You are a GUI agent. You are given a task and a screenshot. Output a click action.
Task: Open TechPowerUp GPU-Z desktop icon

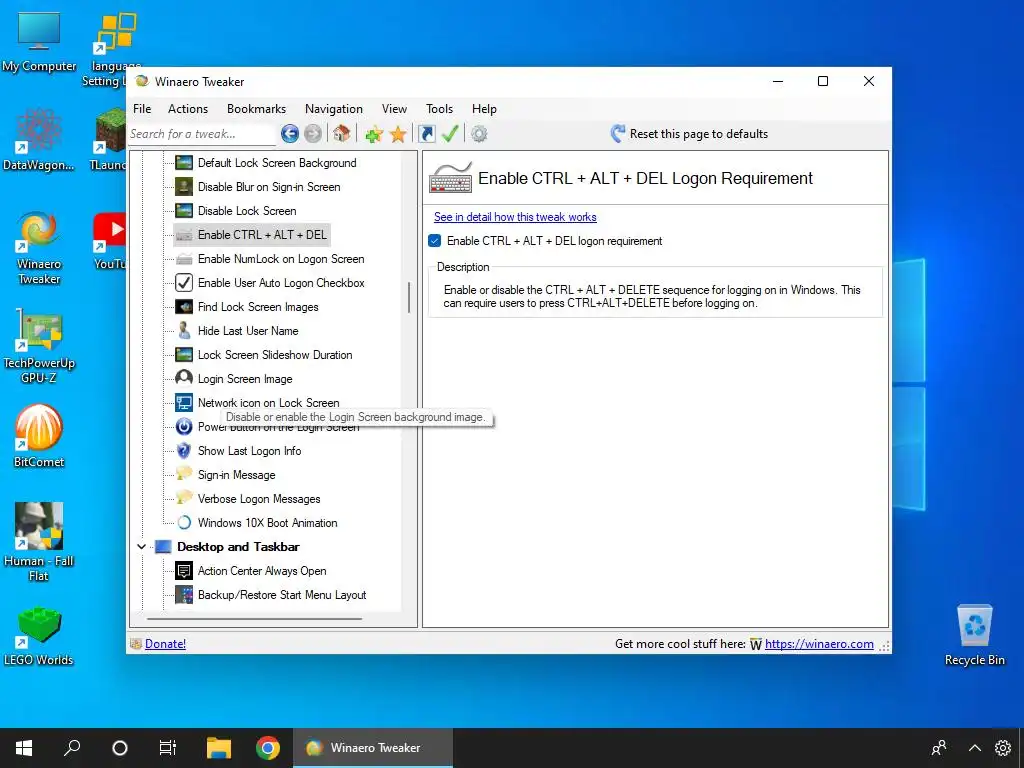click(x=39, y=346)
